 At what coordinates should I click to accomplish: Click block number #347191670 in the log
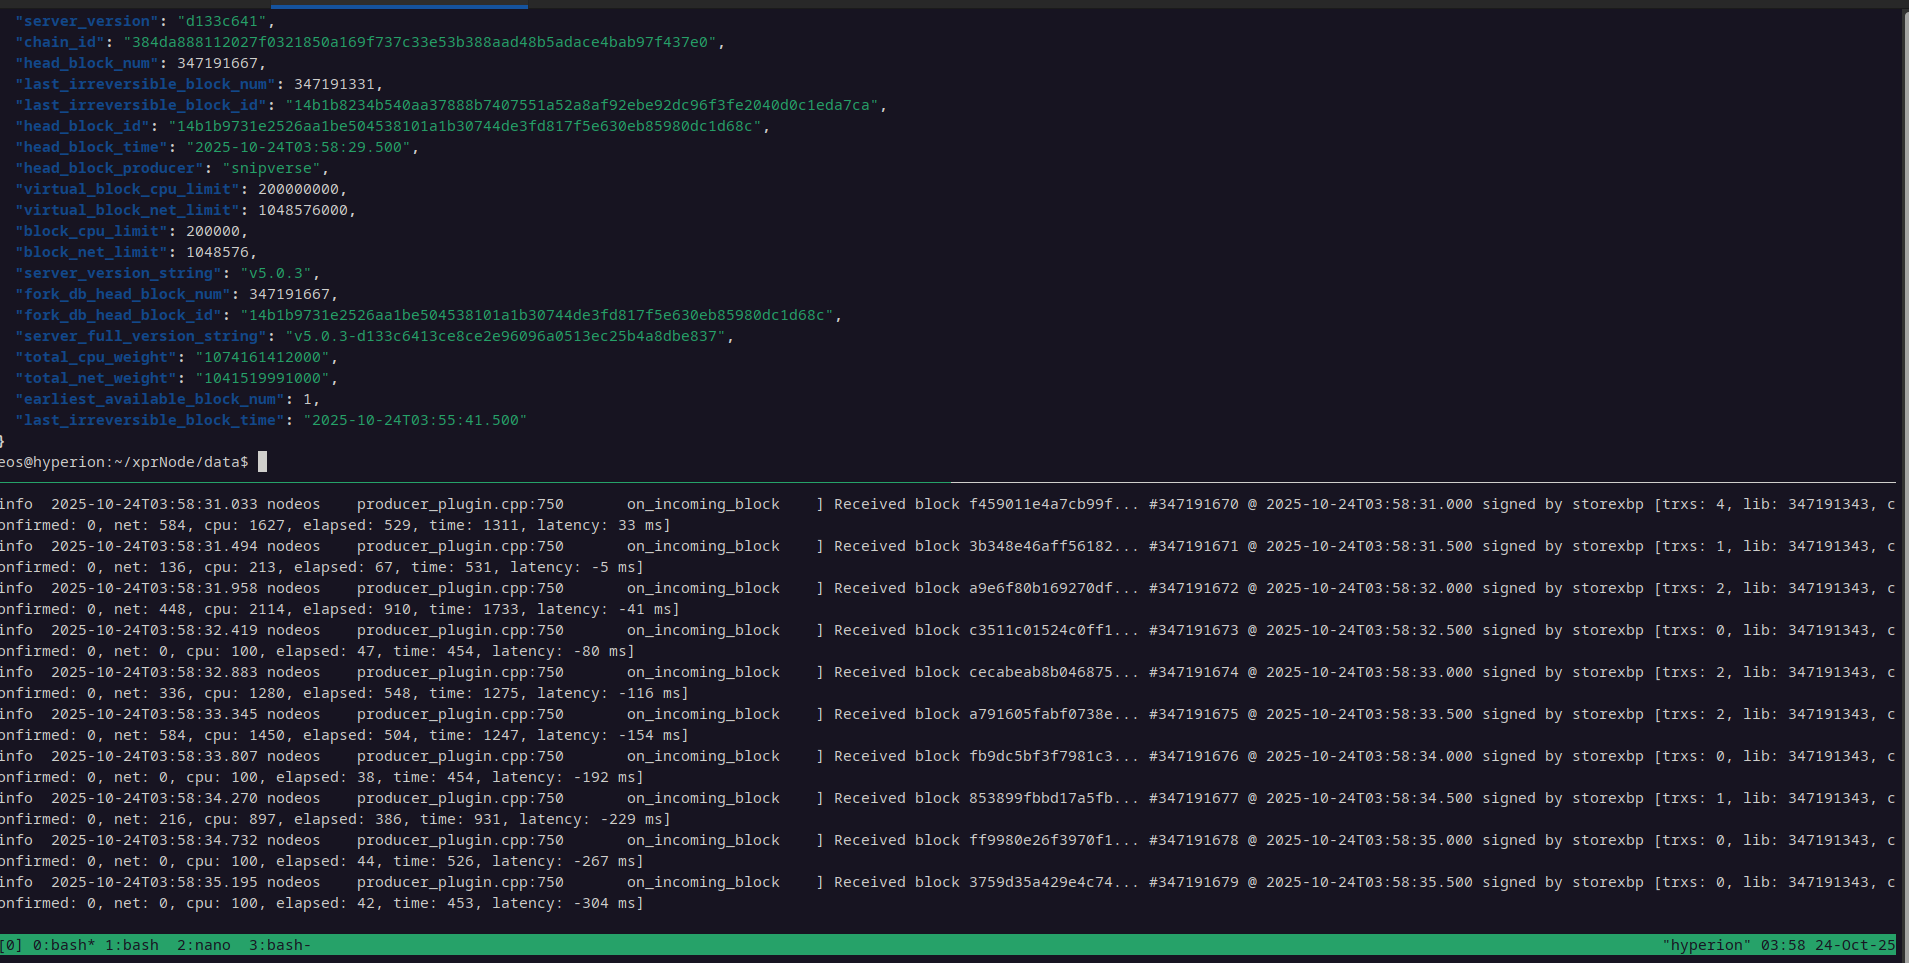(1193, 504)
